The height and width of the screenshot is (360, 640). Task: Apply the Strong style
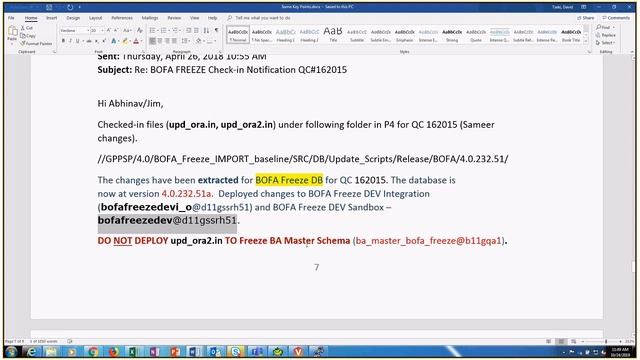(452, 35)
